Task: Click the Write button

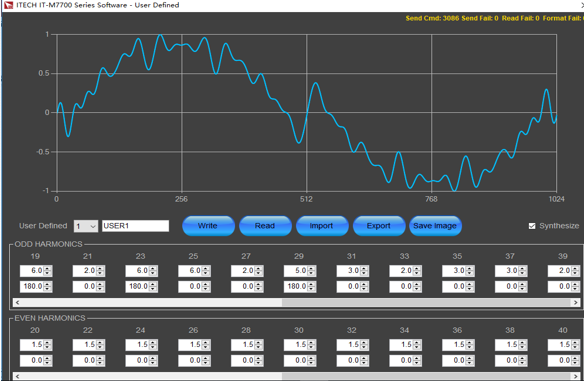Action: 208,226
